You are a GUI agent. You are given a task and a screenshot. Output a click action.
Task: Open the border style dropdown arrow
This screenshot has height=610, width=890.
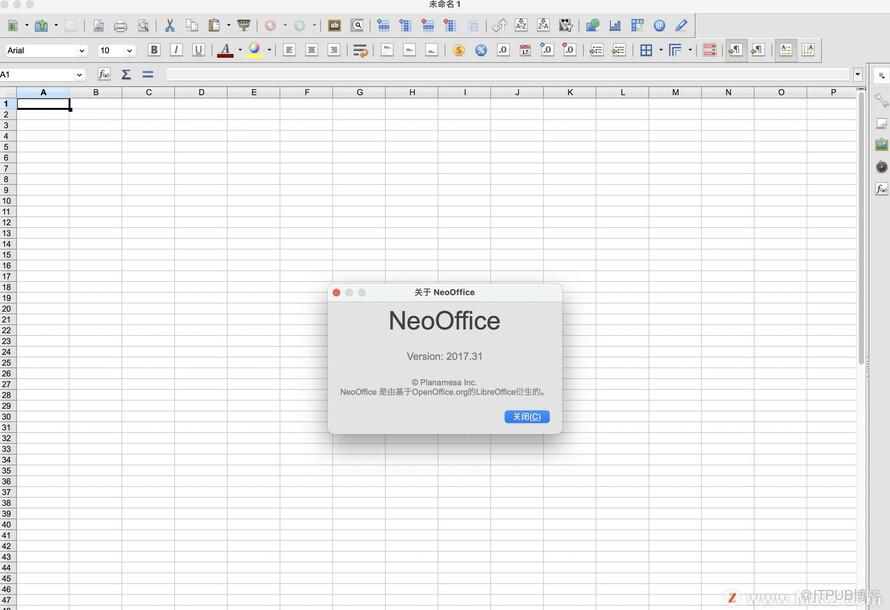[x=690, y=51]
